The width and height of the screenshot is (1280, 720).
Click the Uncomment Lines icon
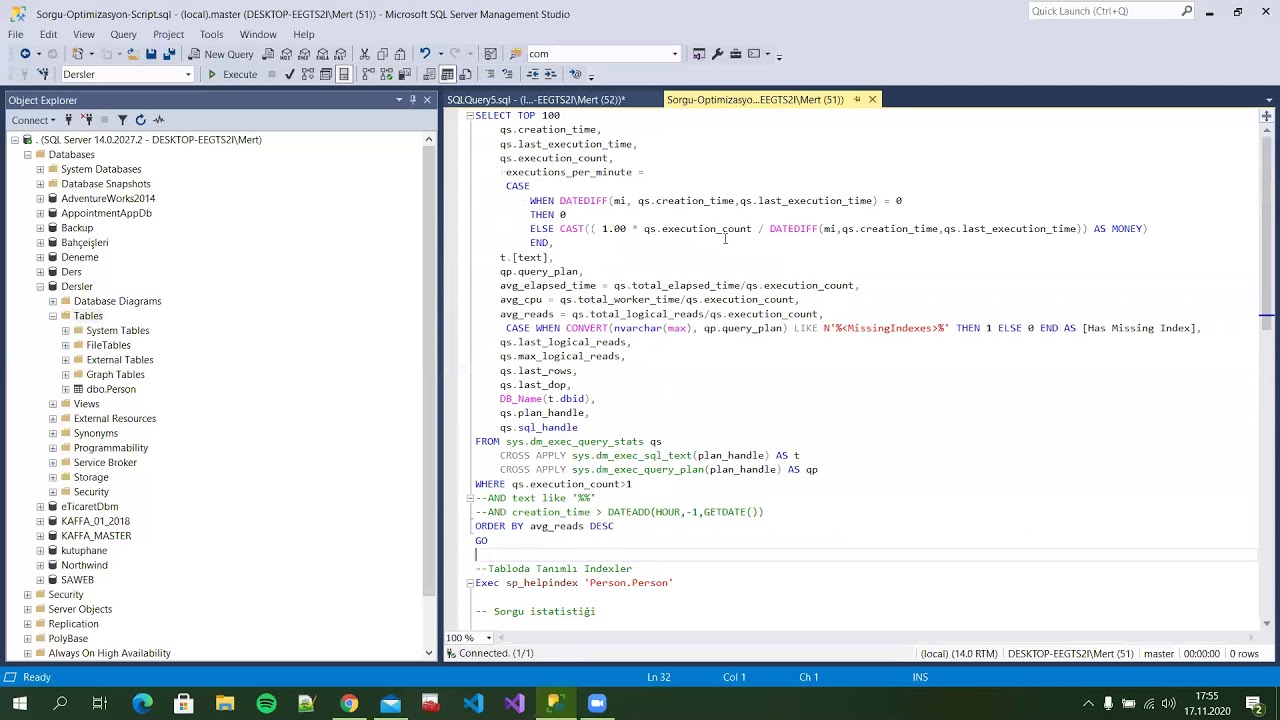tap(508, 74)
